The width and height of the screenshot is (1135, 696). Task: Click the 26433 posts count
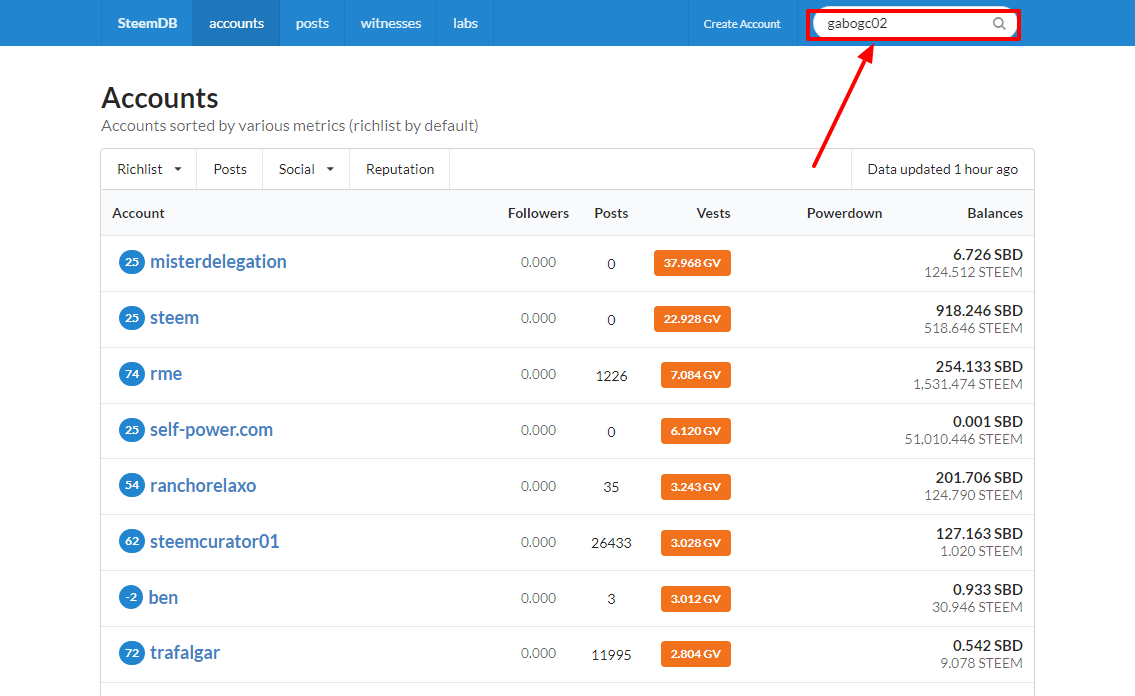tap(611, 543)
